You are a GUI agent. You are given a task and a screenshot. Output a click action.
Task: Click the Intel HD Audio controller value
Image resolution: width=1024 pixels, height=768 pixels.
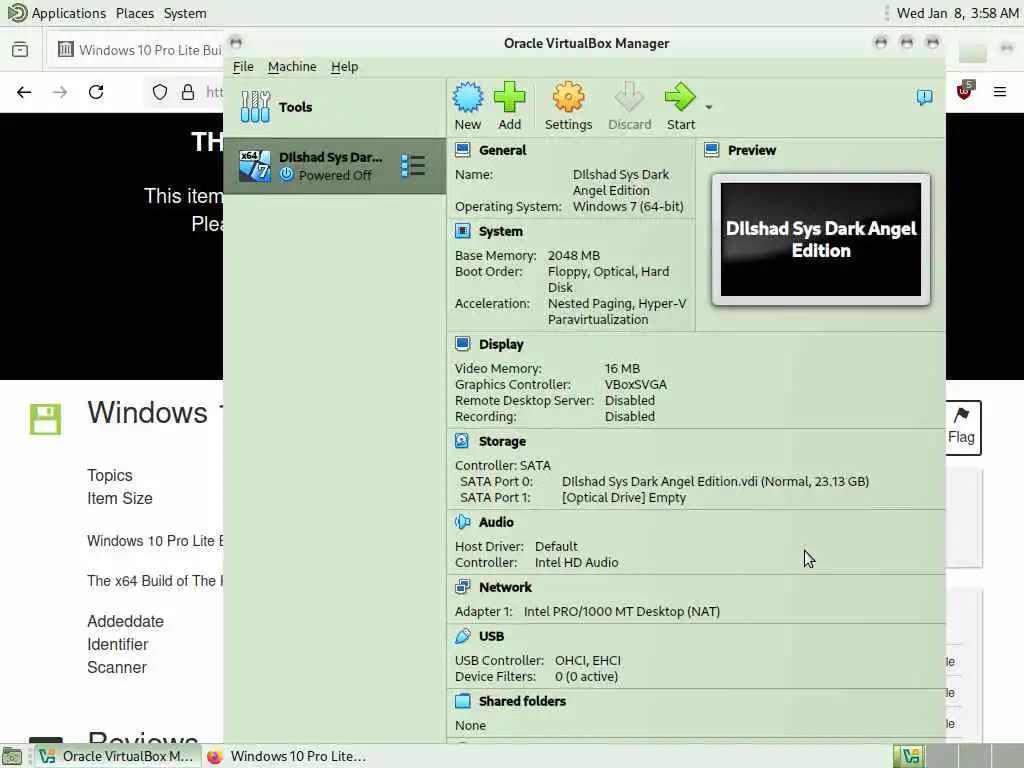coord(576,562)
